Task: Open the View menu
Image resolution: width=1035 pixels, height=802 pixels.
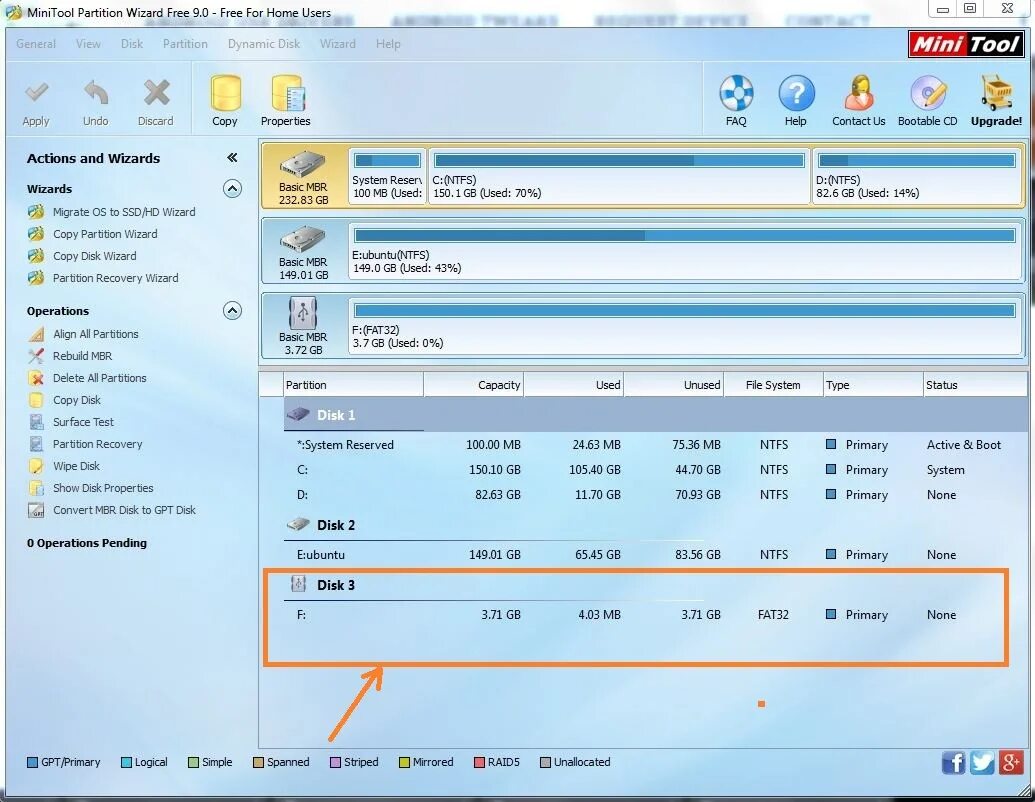Action: (88, 44)
